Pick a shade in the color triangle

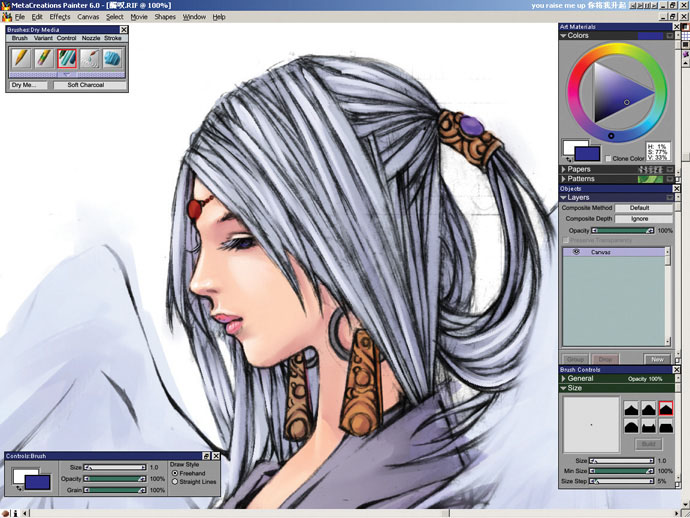[x=614, y=93]
